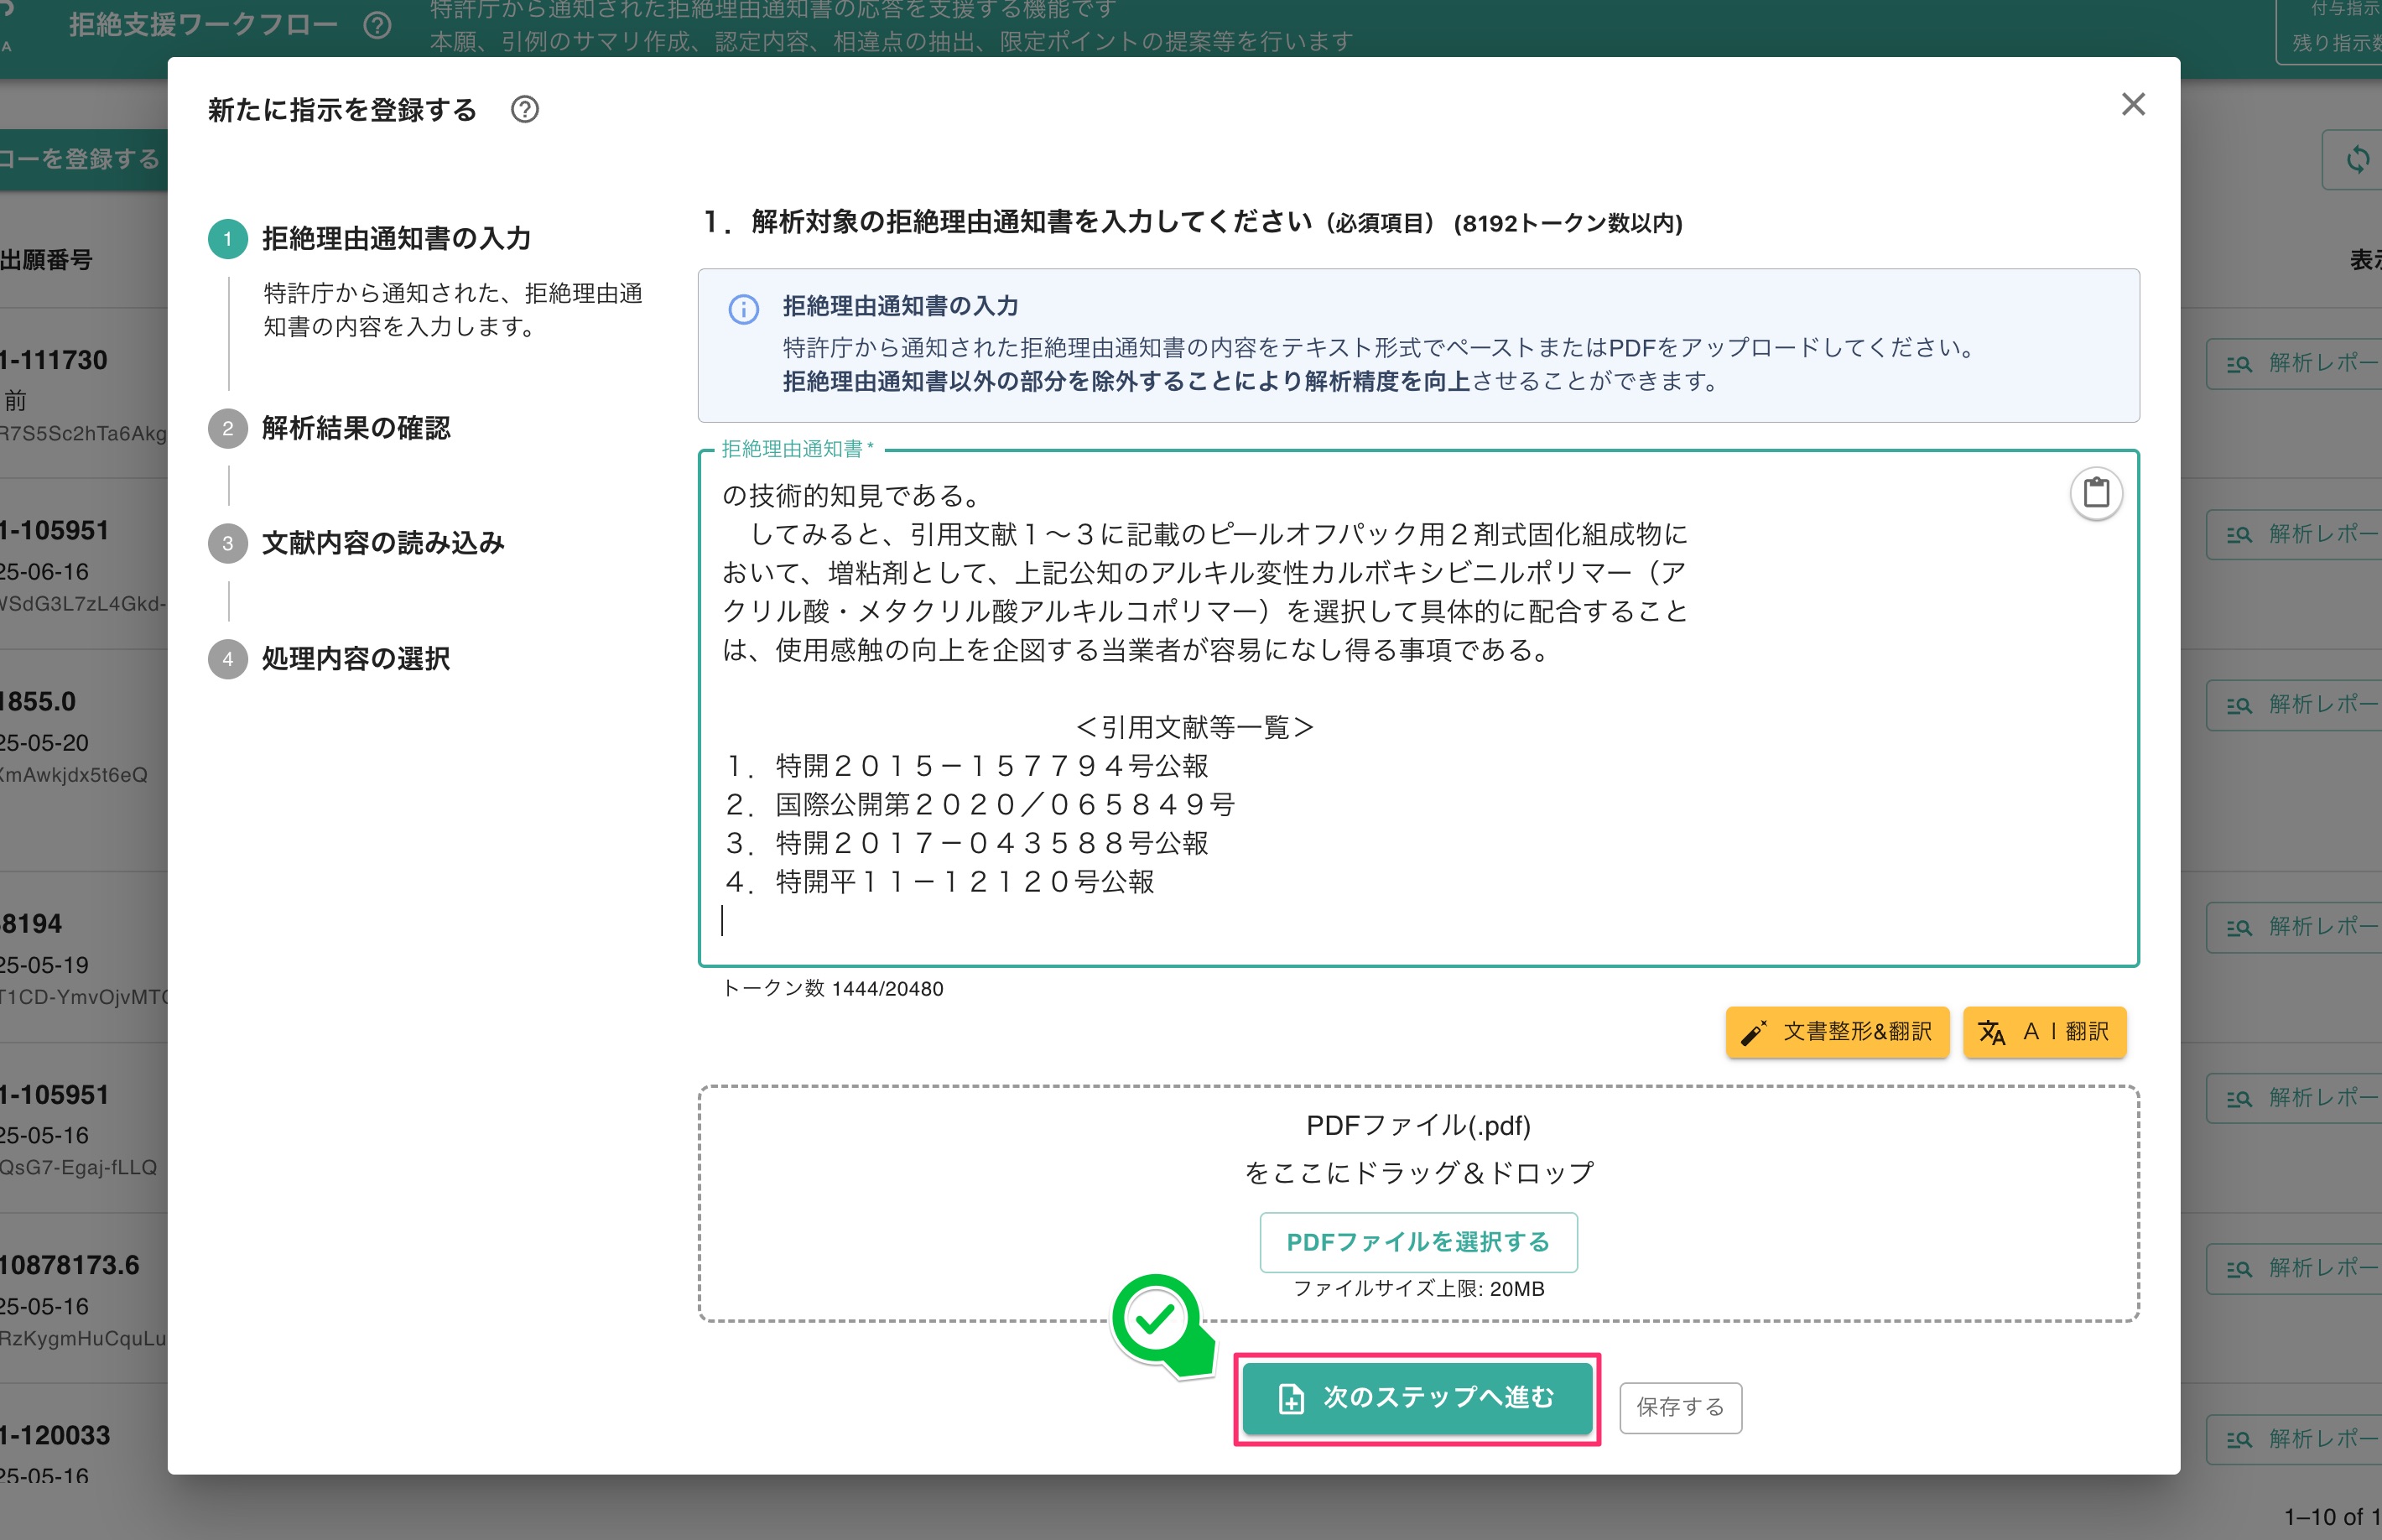Open the header help icon for 拒絶支援ワークフロー

[377, 26]
